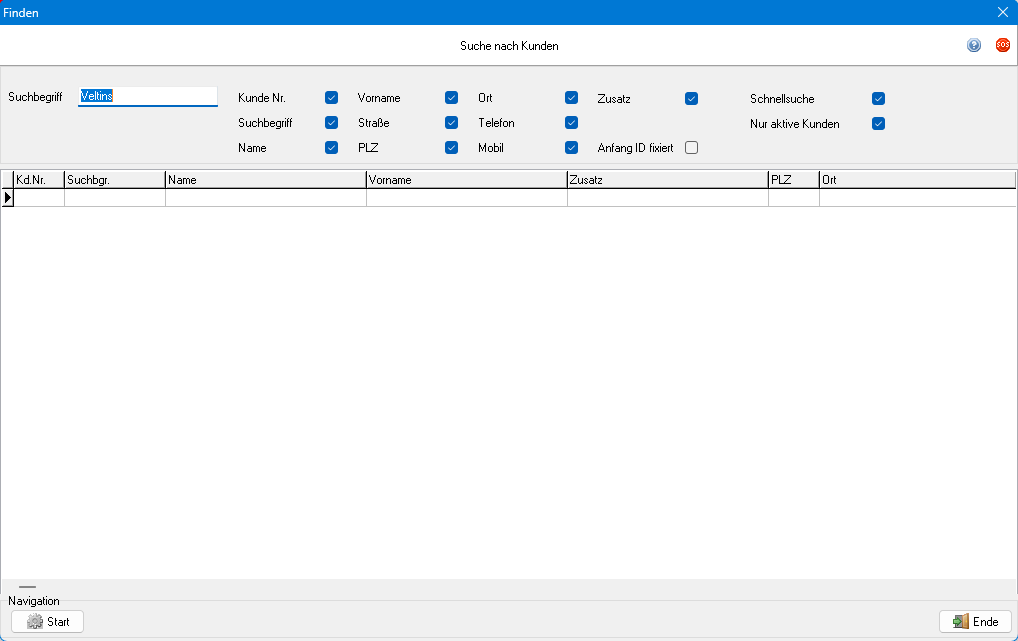
Task: Uncheck the Kunde Nr. checkbox
Action: pyautogui.click(x=331, y=98)
